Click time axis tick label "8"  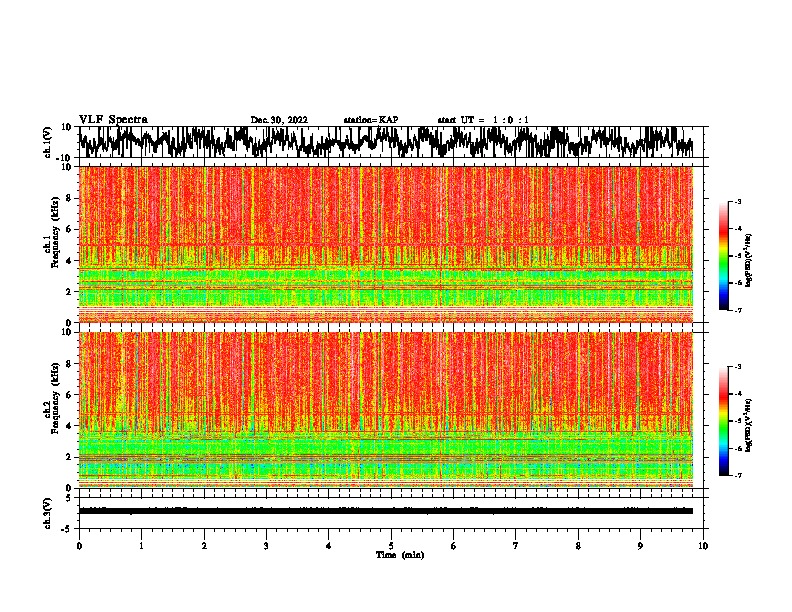pyautogui.click(x=578, y=545)
